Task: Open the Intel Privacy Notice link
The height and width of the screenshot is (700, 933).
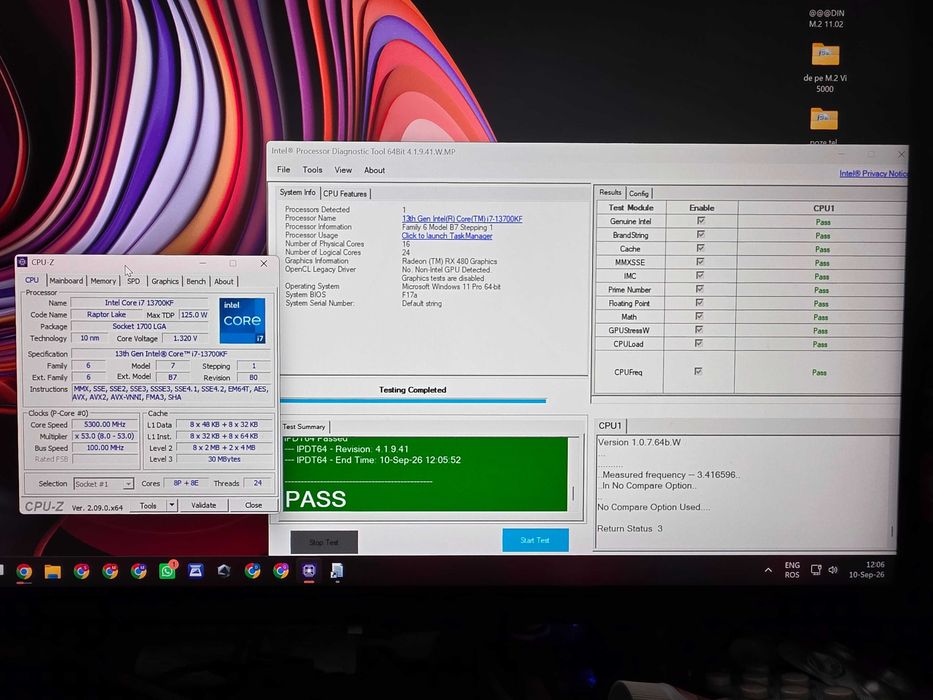Action: (x=873, y=173)
